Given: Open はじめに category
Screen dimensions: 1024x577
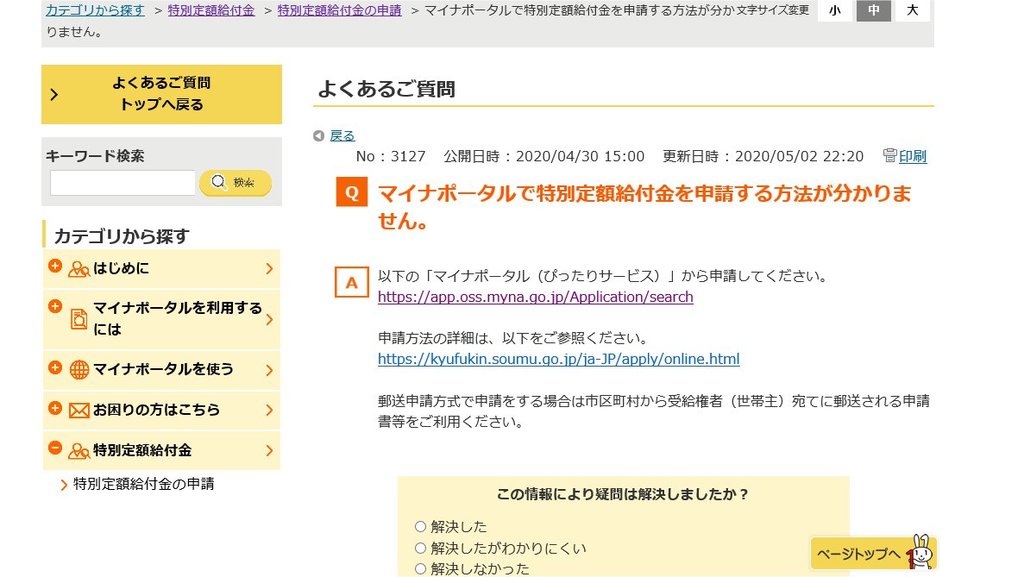Looking at the screenshot, I should pos(161,268).
